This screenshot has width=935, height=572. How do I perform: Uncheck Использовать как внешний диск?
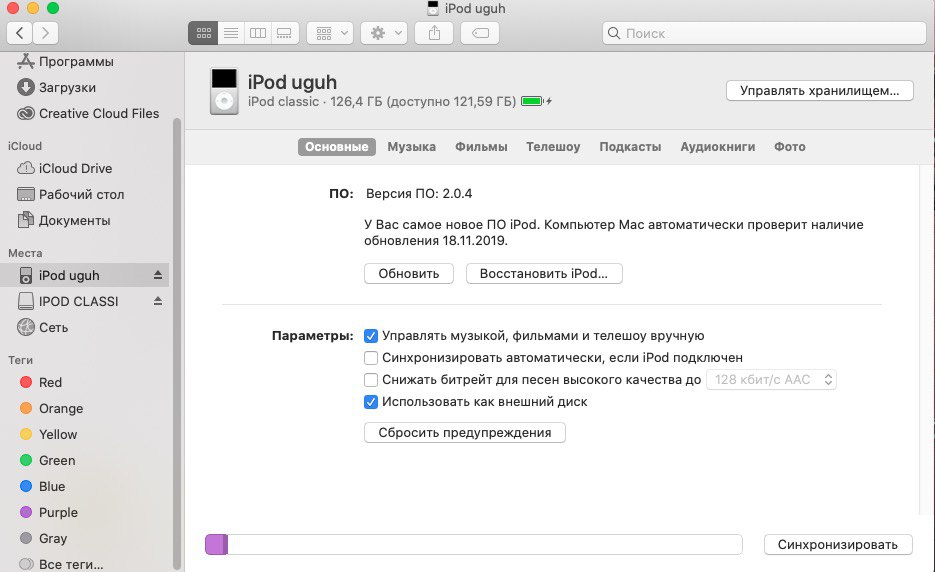(x=371, y=402)
